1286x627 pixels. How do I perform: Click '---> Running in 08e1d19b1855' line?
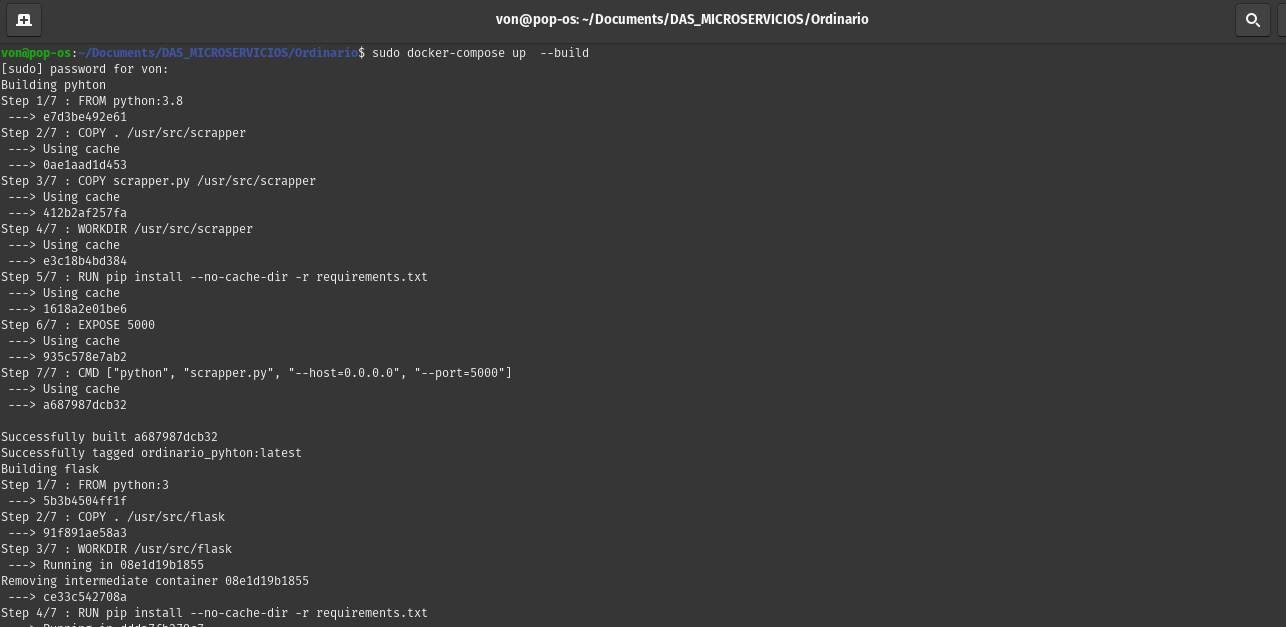pos(106,565)
